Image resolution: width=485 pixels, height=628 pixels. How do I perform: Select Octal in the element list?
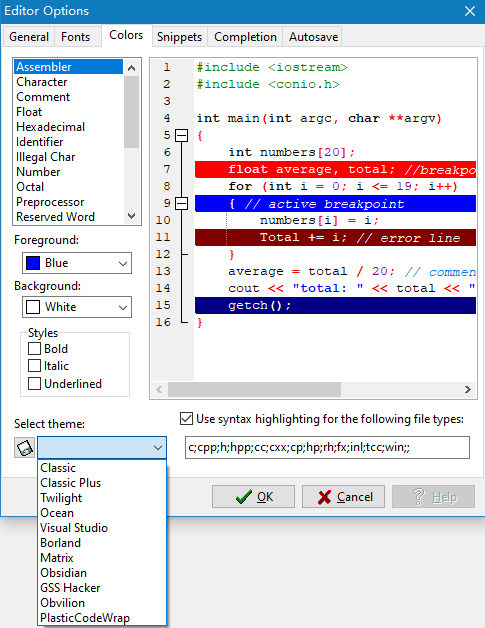pyautogui.click(x=68, y=187)
